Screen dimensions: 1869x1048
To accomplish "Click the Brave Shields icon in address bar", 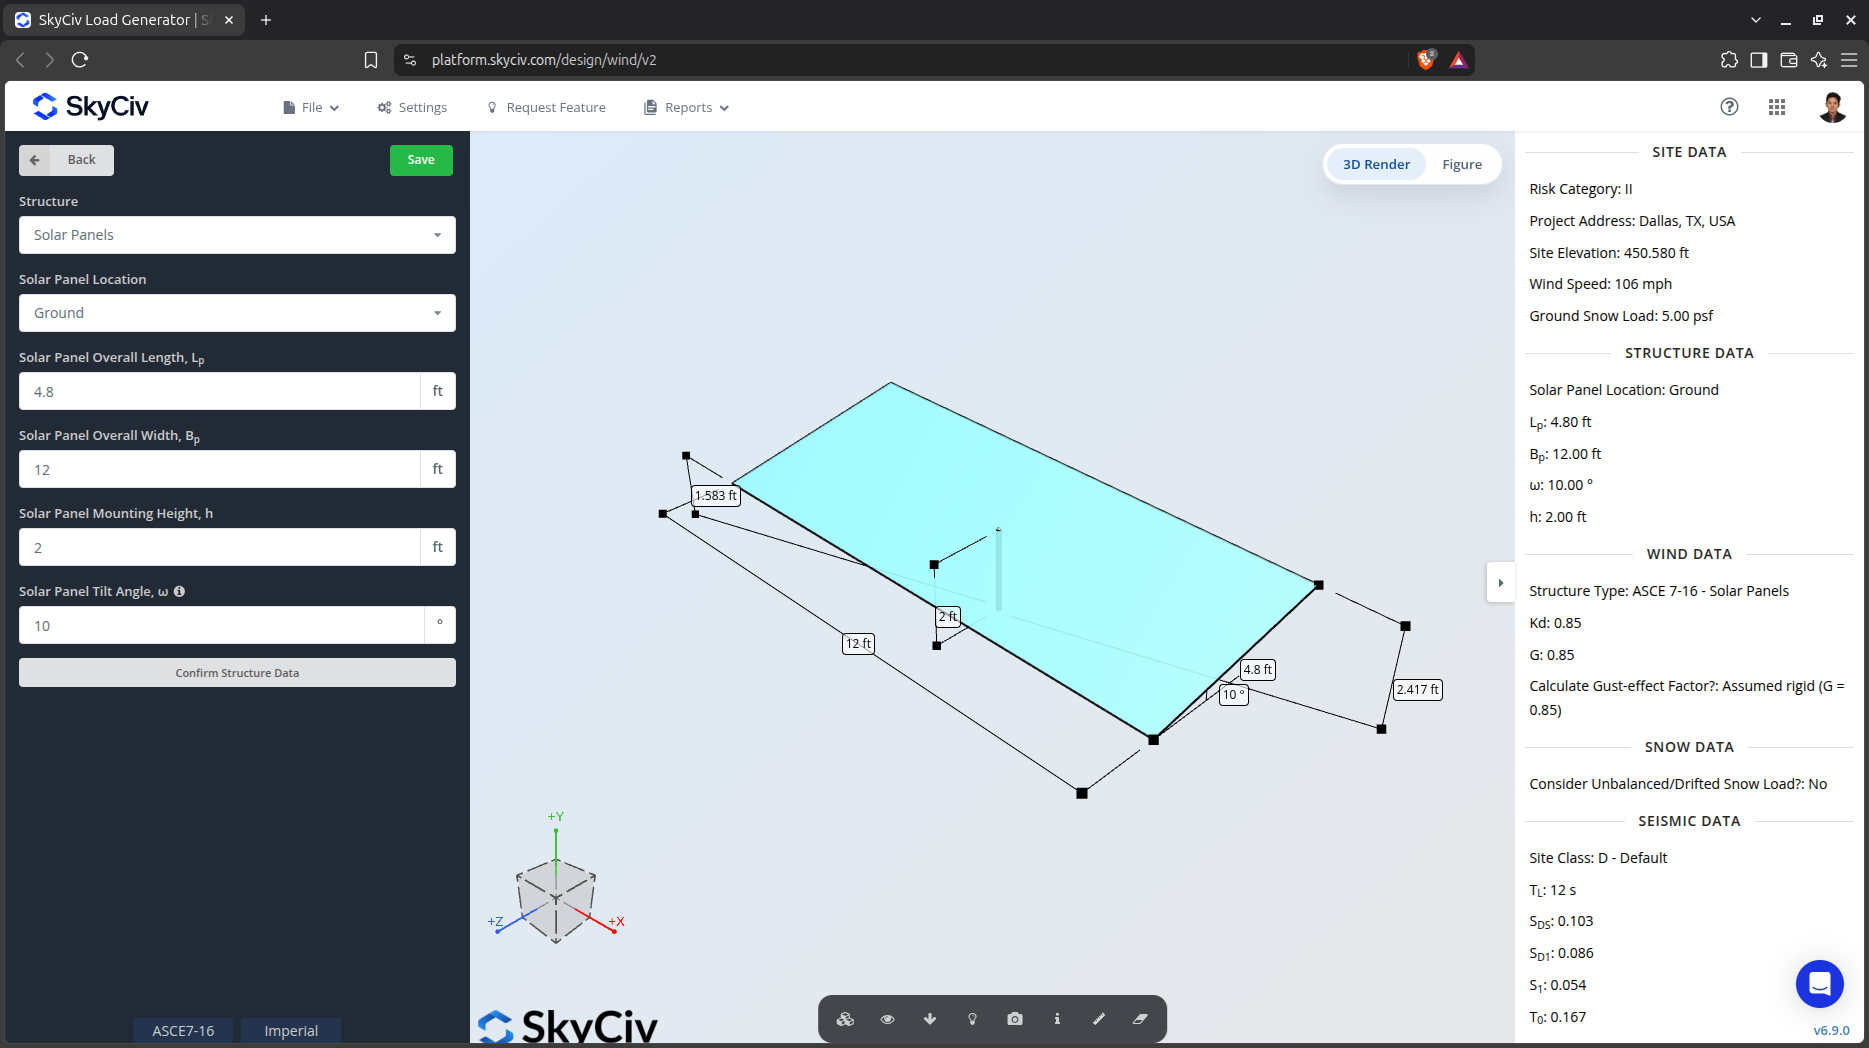I will point(1426,60).
